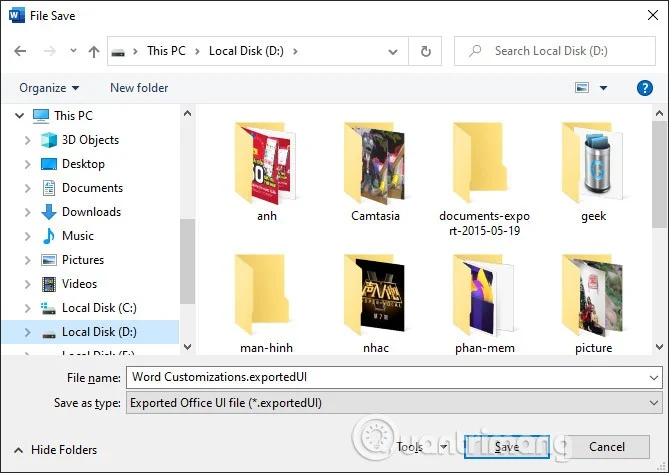Select Local Disk (C:) in the sidebar

coord(99,308)
